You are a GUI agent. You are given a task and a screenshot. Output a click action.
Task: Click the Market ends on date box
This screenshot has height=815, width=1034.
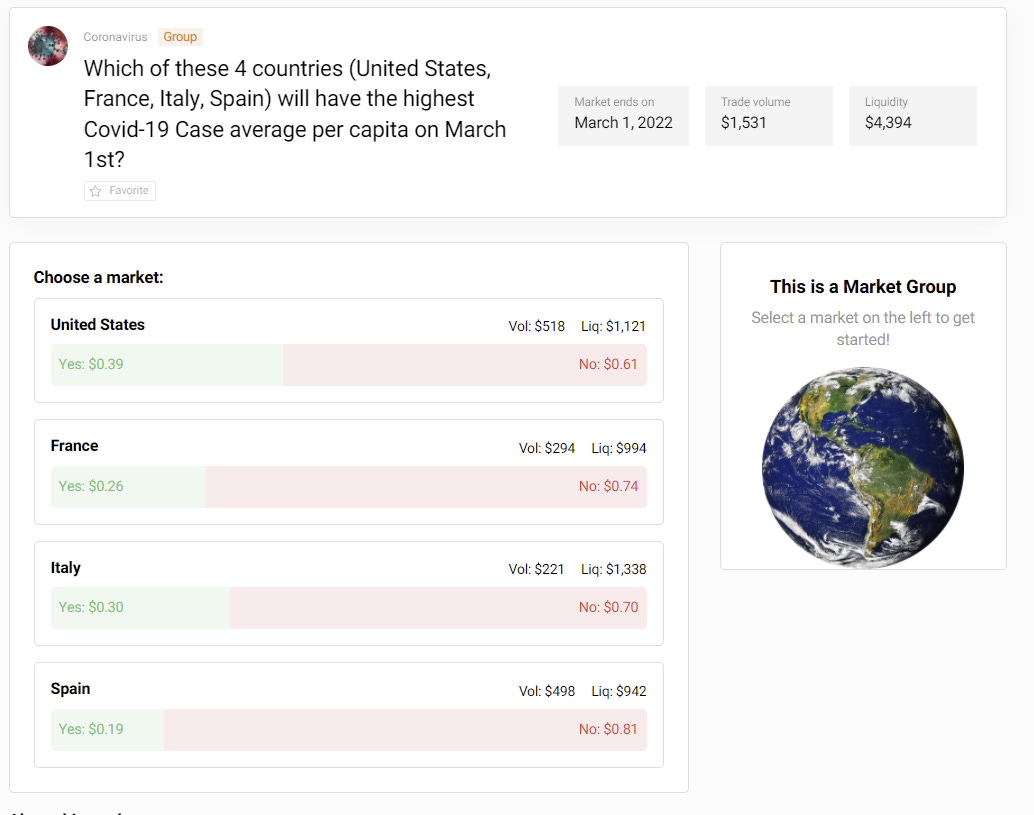(x=623, y=115)
